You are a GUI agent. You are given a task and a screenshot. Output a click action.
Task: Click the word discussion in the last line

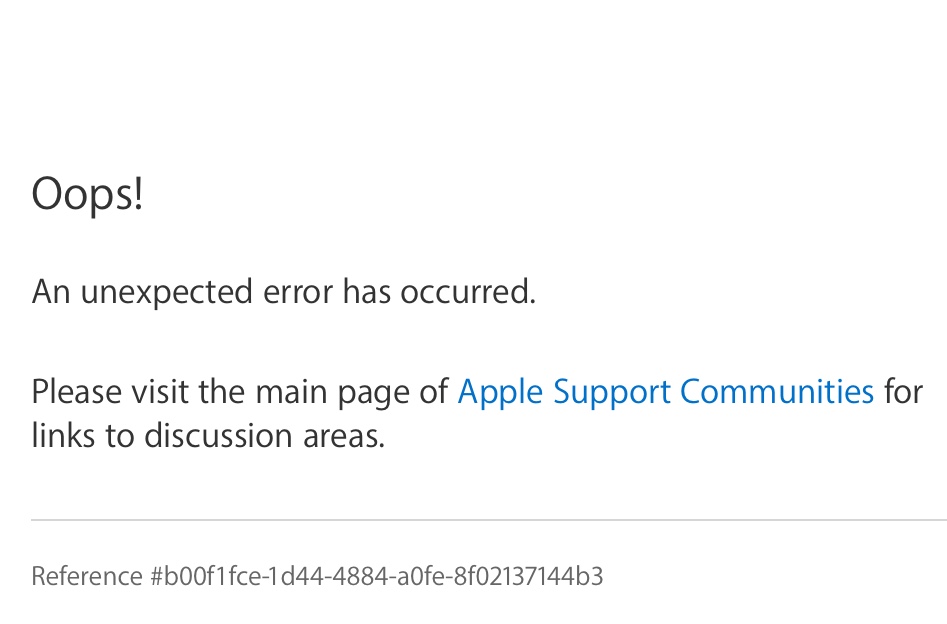(x=225, y=436)
